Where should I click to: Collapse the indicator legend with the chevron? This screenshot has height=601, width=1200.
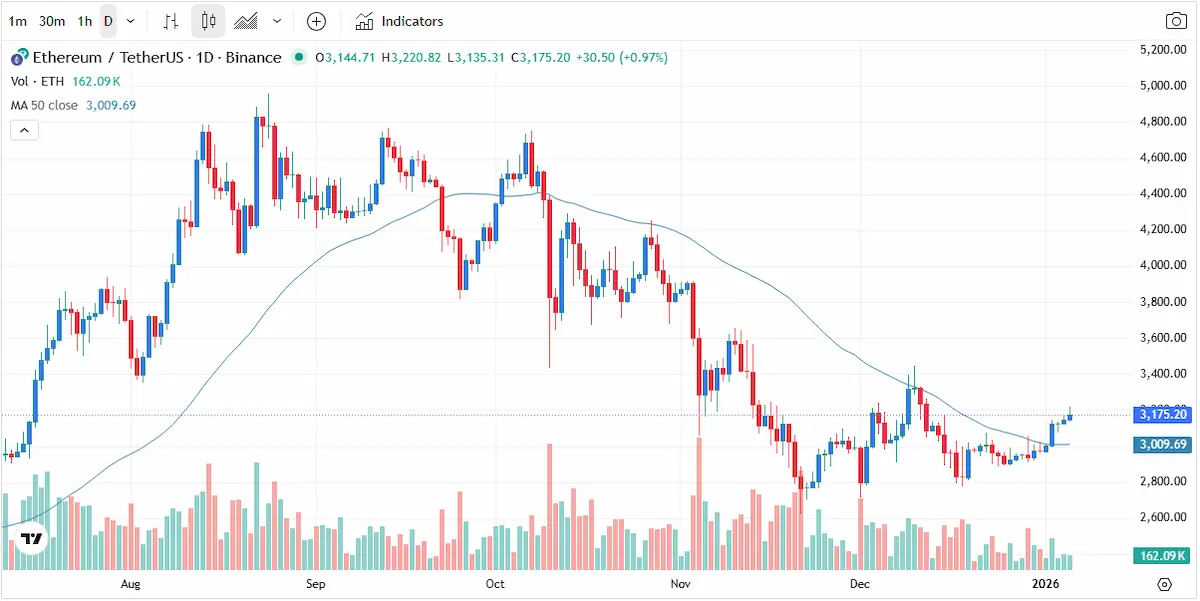(x=24, y=130)
